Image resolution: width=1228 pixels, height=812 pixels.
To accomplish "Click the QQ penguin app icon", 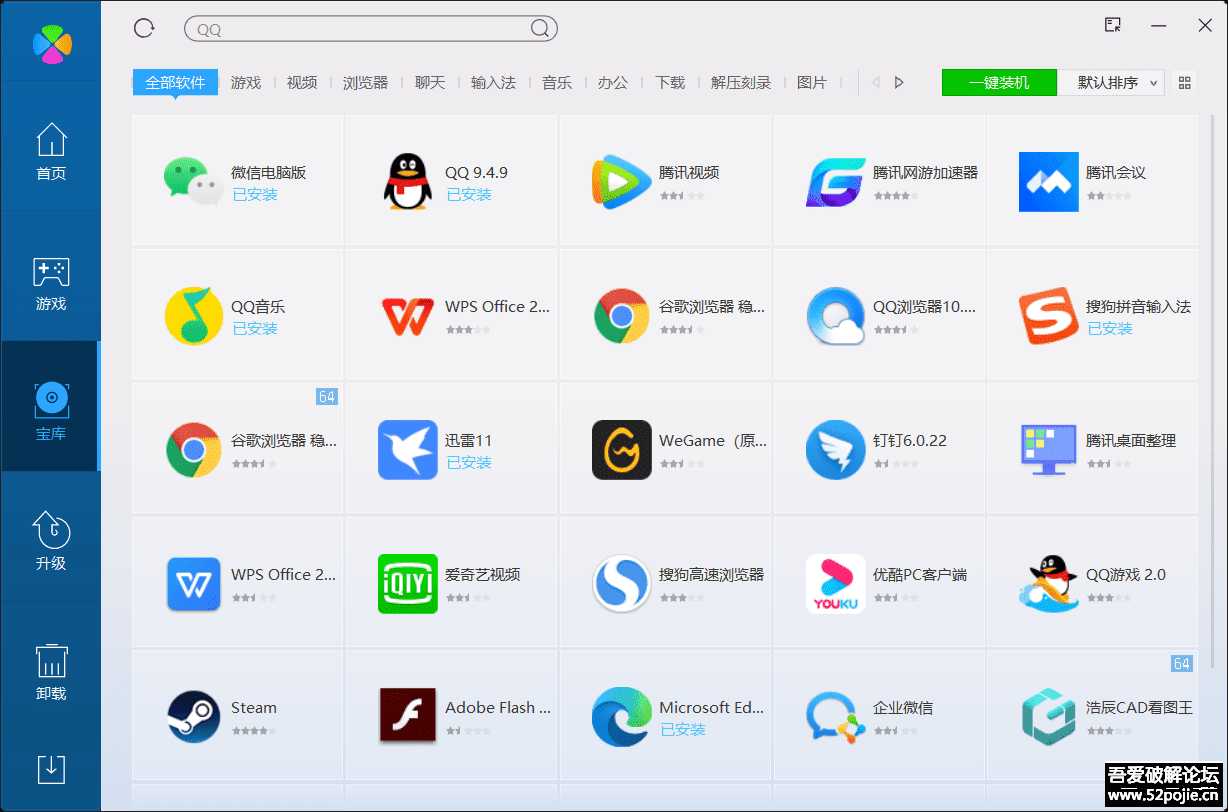I will [407, 182].
